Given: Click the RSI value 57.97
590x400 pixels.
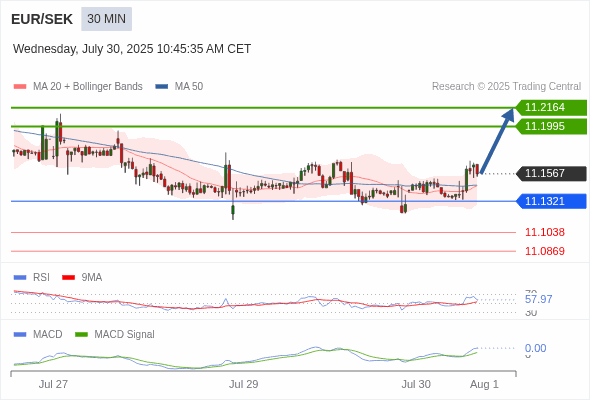Looking at the screenshot, I should [x=538, y=300].
